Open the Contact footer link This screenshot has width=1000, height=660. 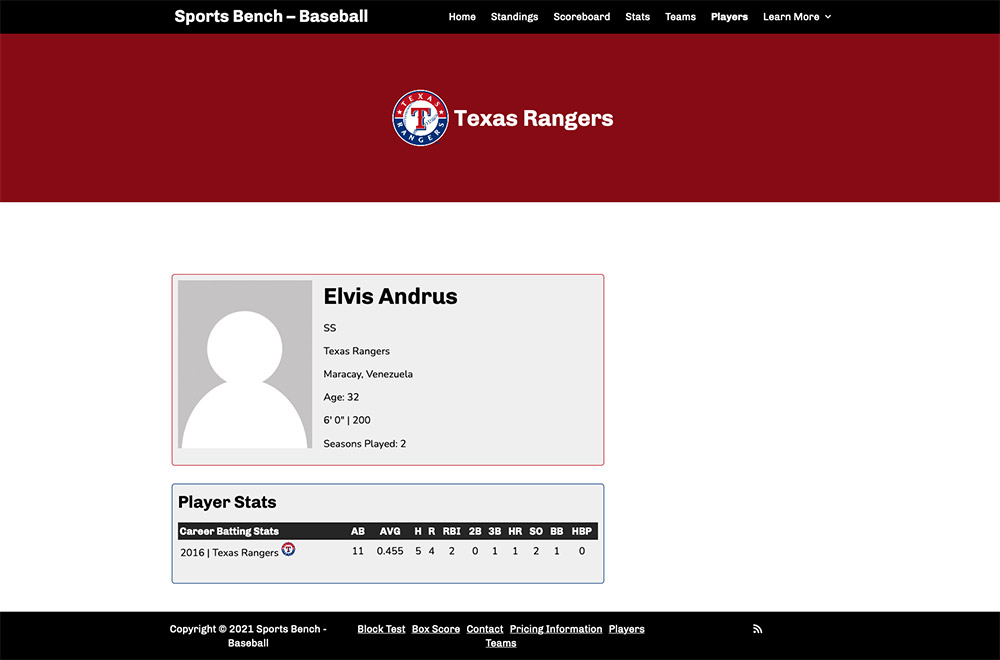tap(485, 629)
